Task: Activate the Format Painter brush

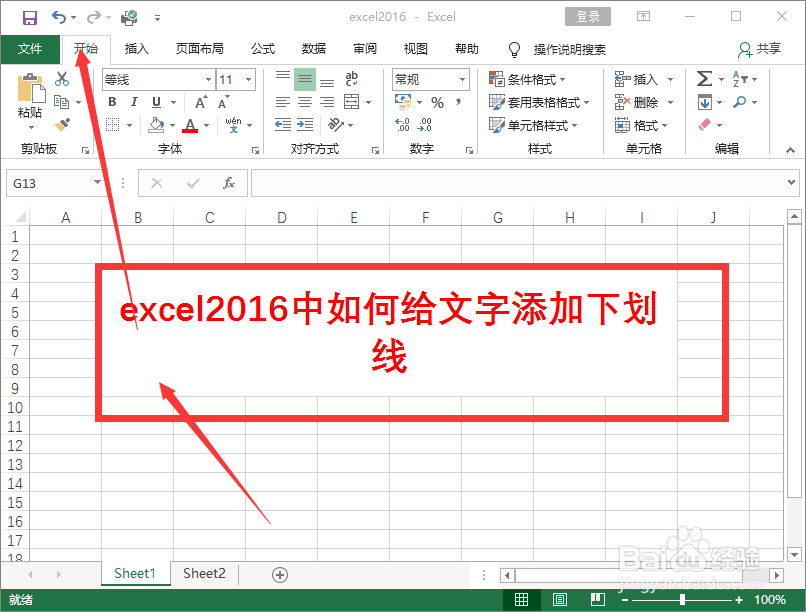Action: [x=62, y=124]
